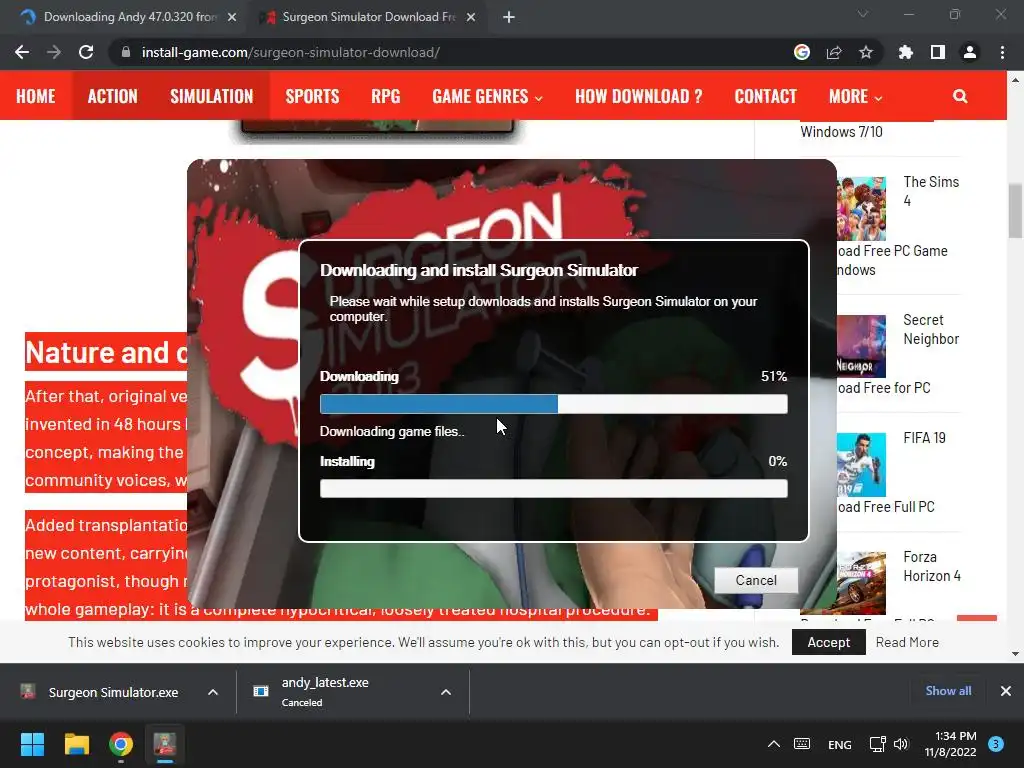Click the site search magnifier icon
Image resolution: width=1024 pixels, height=768 pixels.
pos(960,96)
